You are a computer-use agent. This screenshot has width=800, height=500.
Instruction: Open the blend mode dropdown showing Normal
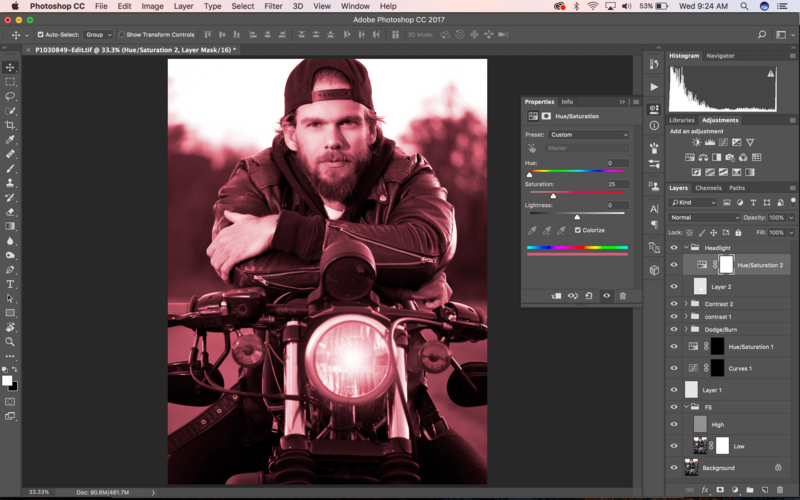point(704,217)
